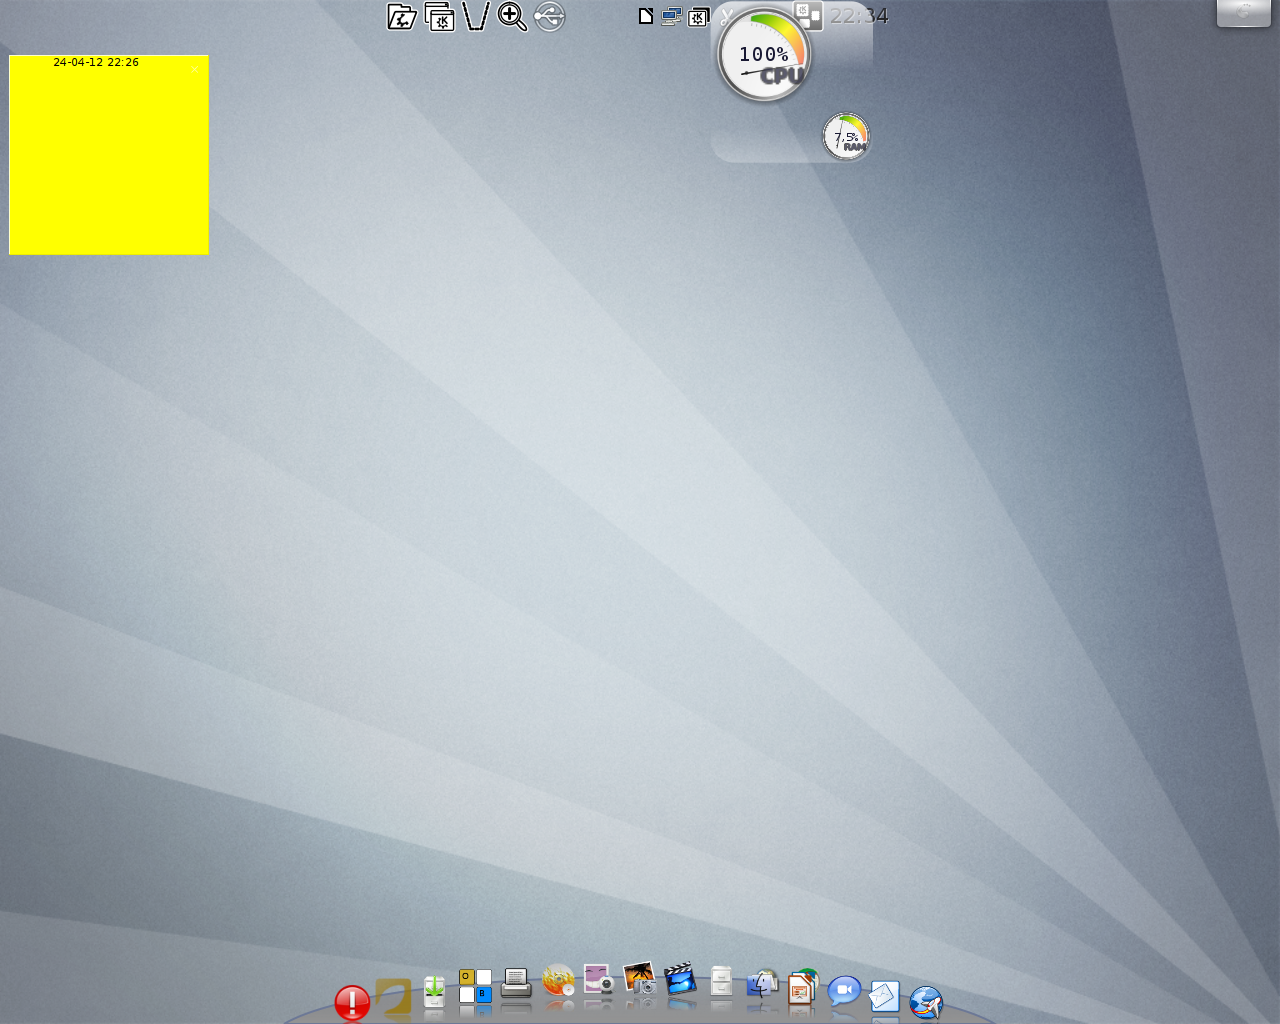Click the folder icon in the top panel
Image resolution: width=1280 pixels, height=1024 pixels.
[402, 17]
